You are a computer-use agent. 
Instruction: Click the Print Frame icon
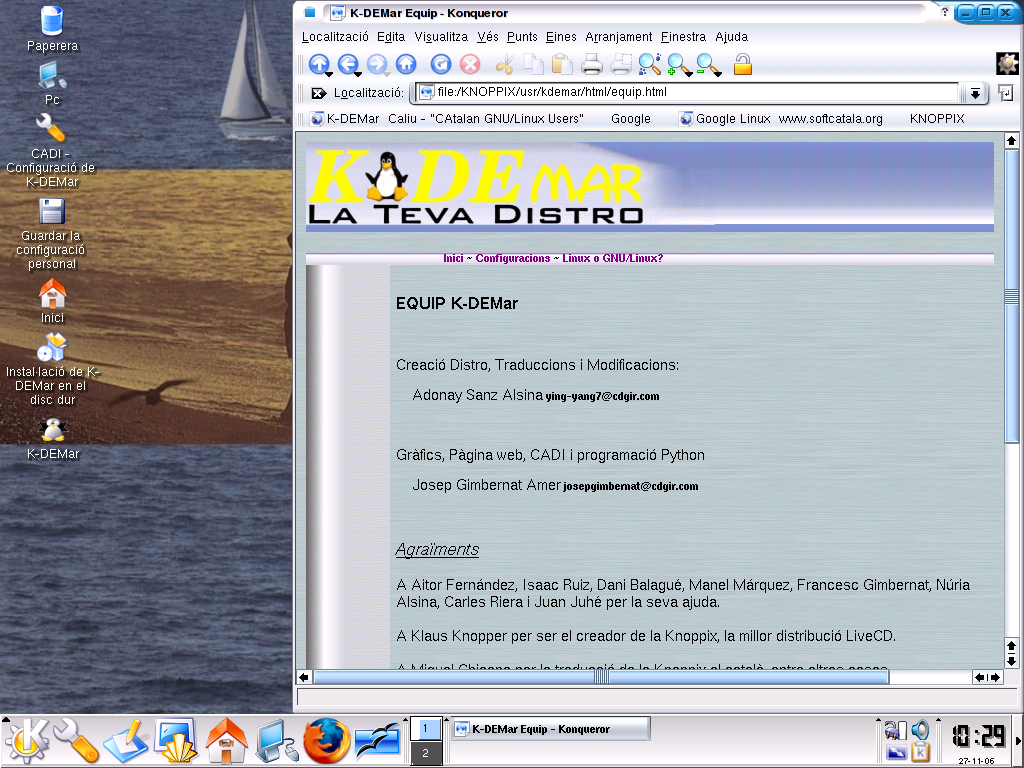pos(621,64)
